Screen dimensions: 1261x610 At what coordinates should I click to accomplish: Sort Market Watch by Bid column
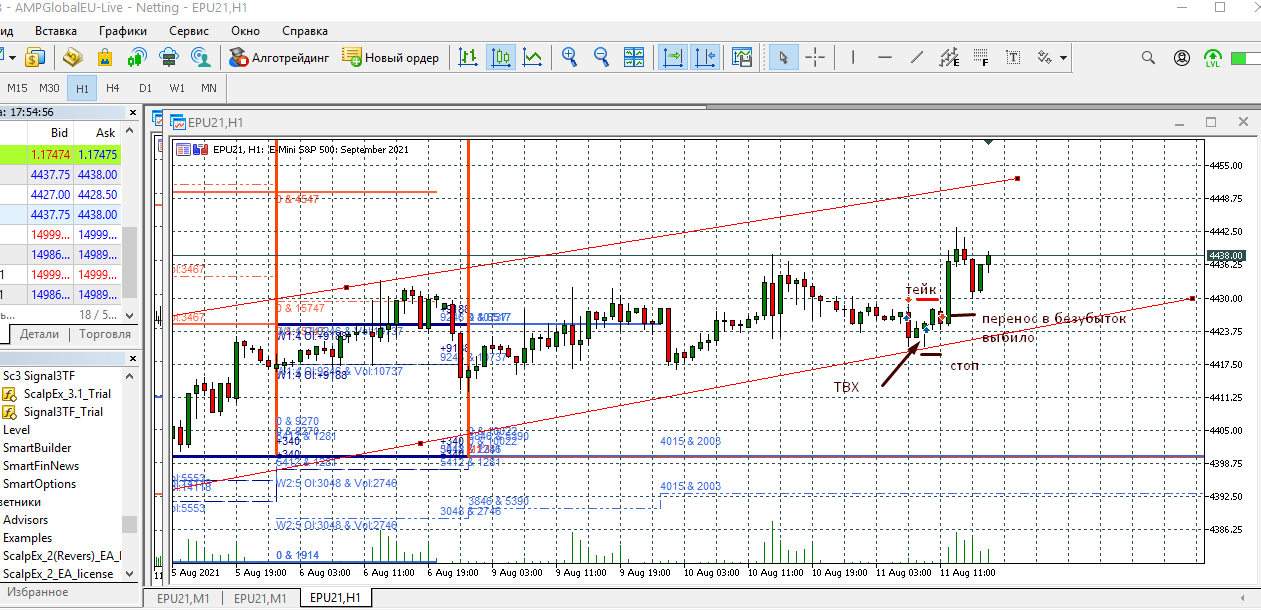tap(60, 132)
